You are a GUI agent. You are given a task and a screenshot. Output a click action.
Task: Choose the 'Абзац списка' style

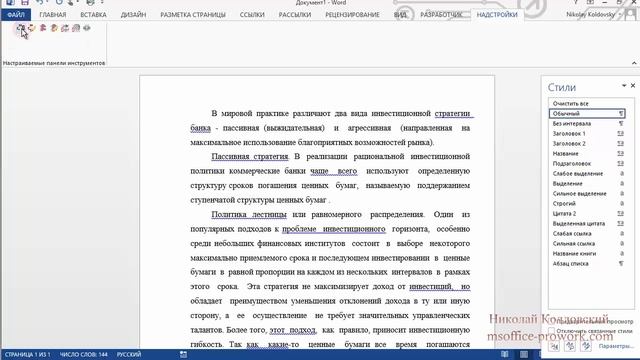point(587,264)
